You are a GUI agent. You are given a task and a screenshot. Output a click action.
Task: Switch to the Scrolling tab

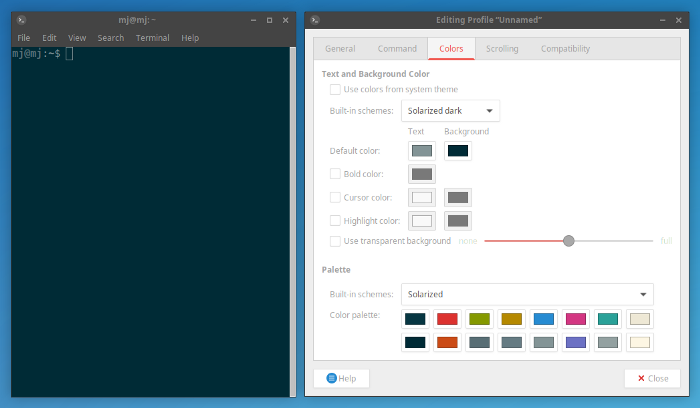[x=502, y=49]
